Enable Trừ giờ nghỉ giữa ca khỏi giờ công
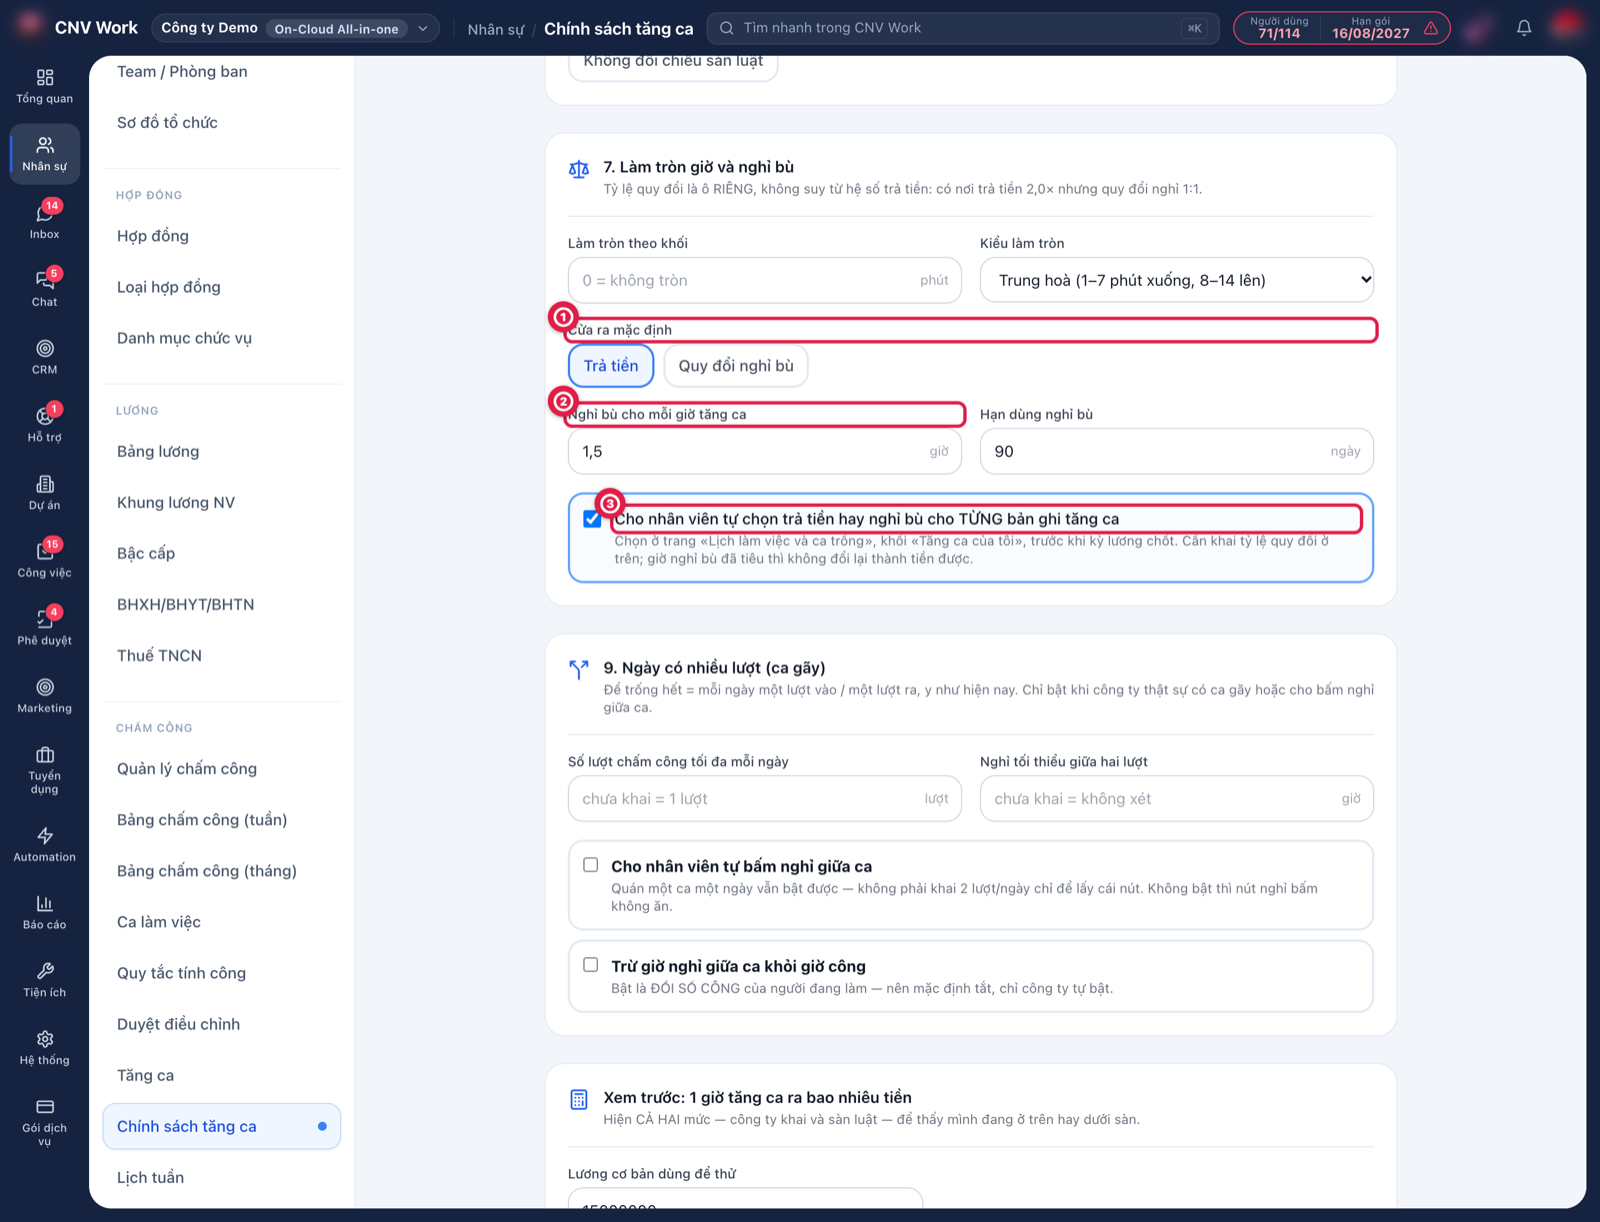This screenshot has width=1600, height=1222. point(591,965)
